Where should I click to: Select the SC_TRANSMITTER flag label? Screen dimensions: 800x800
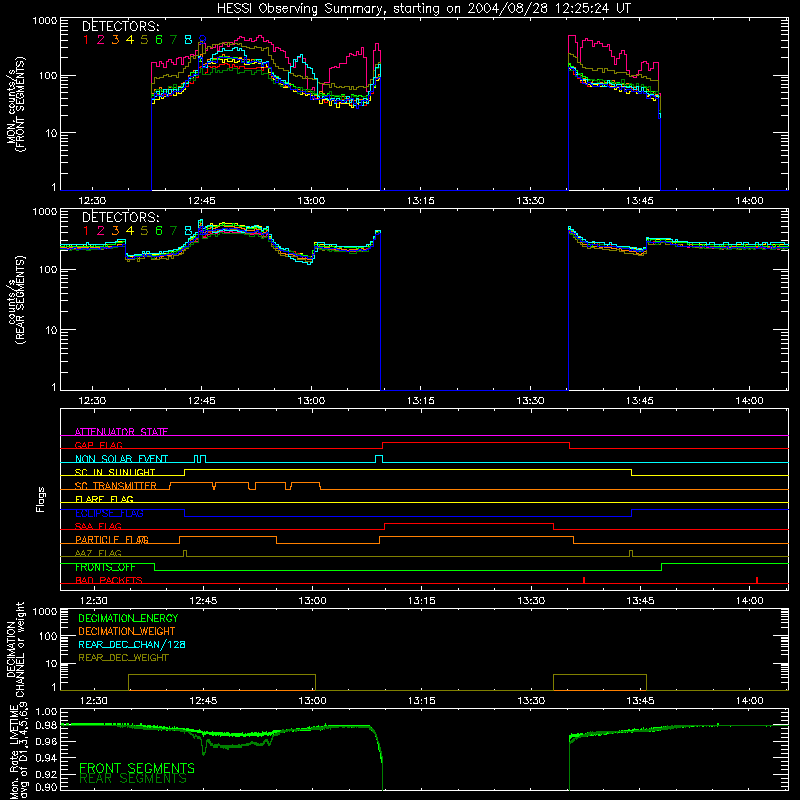coord(116,486)
